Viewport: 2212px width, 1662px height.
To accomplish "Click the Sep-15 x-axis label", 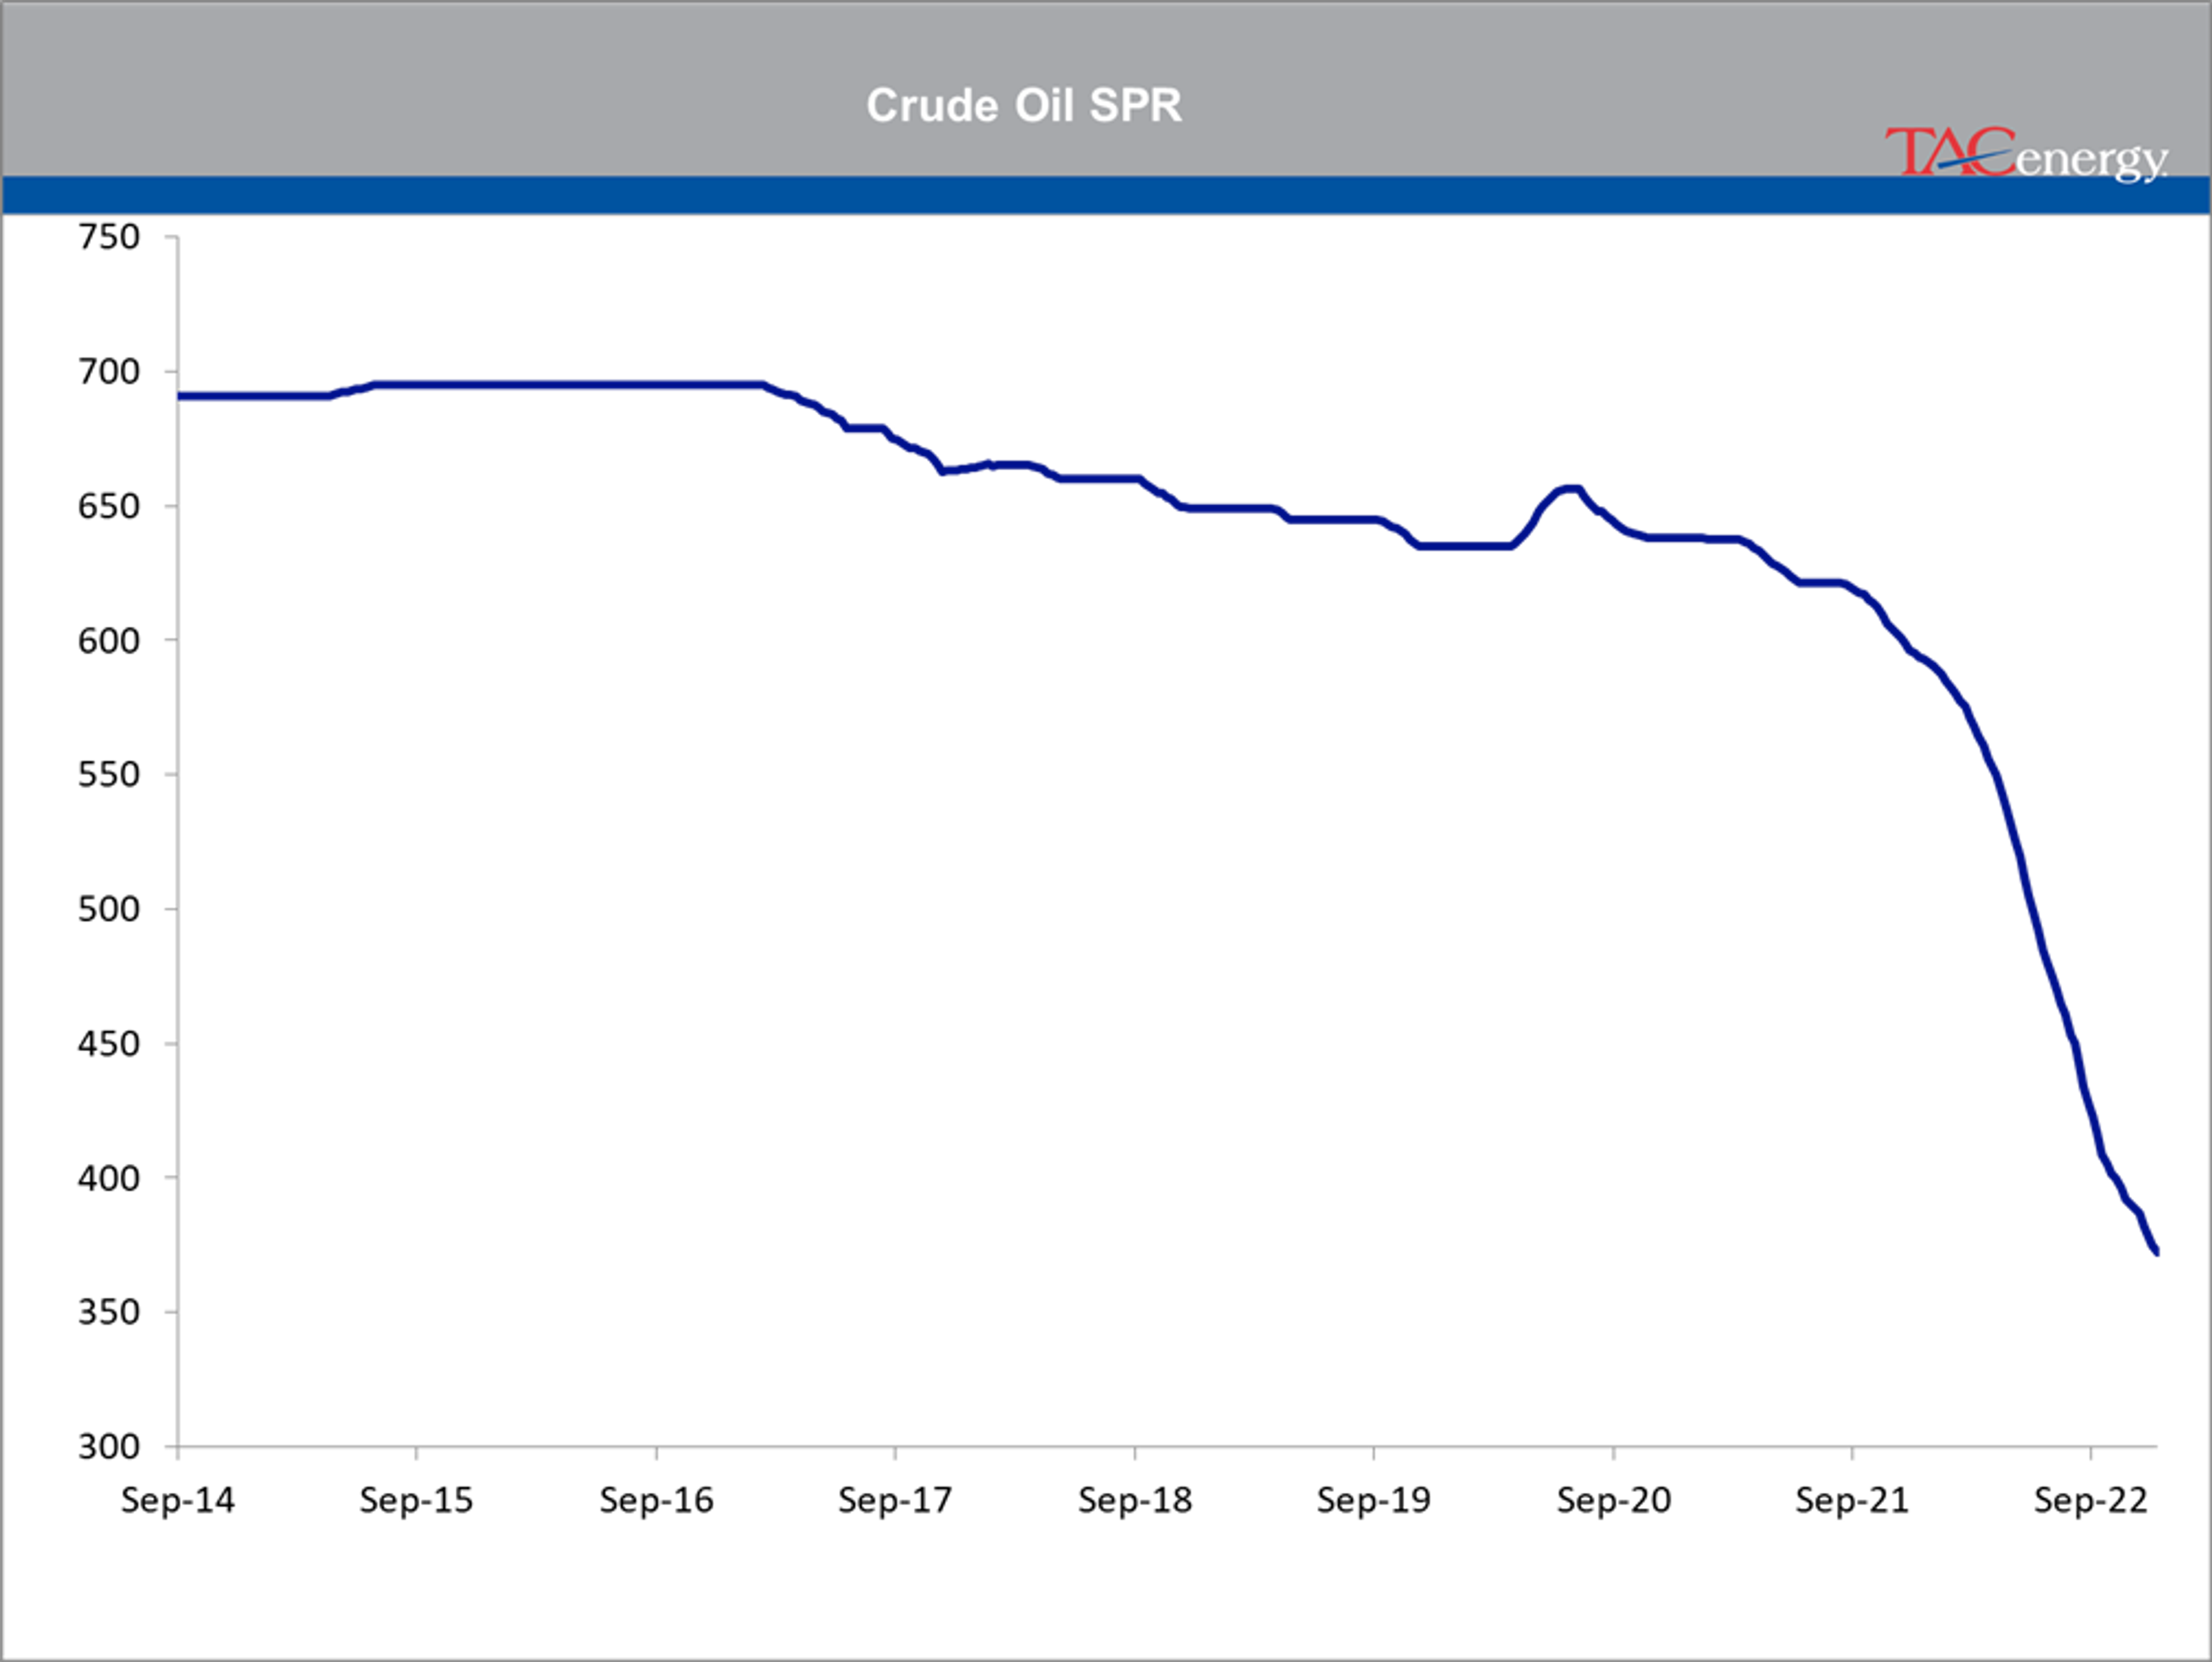I will coord(416,1501).
